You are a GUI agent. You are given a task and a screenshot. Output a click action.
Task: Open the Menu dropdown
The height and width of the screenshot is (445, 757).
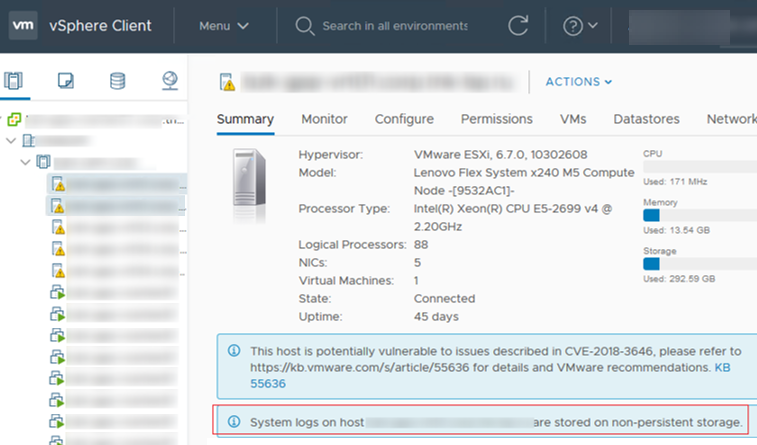224,26
